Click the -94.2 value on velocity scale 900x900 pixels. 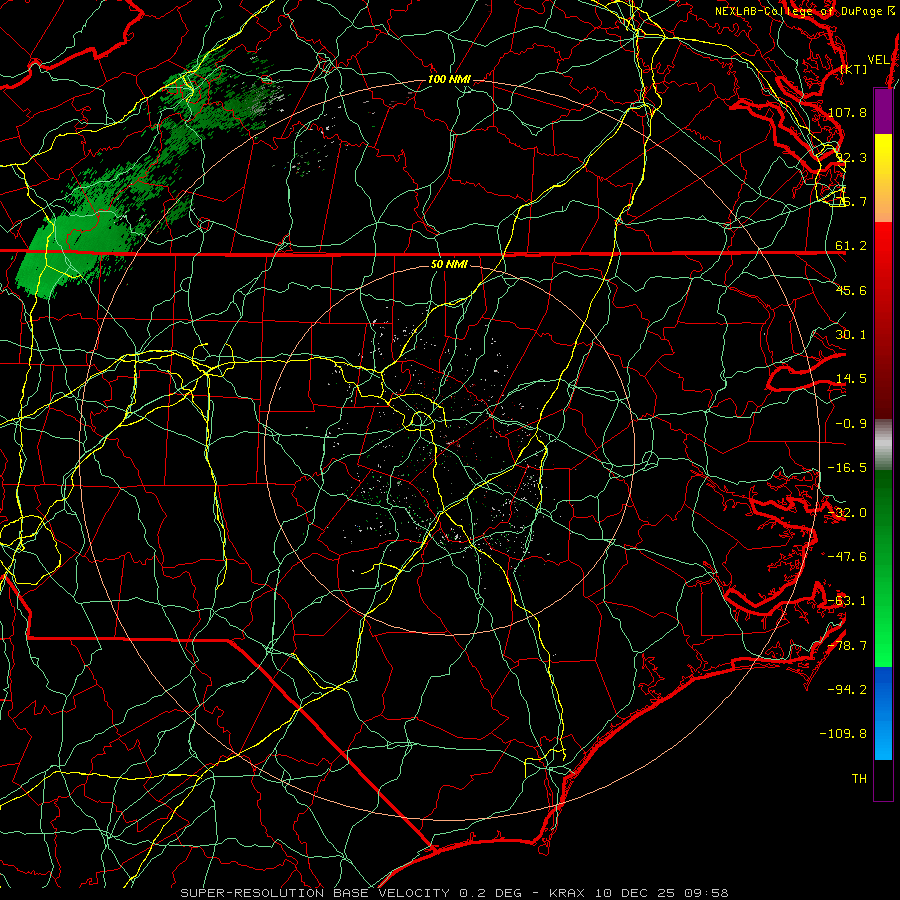[x=847, y=690]
